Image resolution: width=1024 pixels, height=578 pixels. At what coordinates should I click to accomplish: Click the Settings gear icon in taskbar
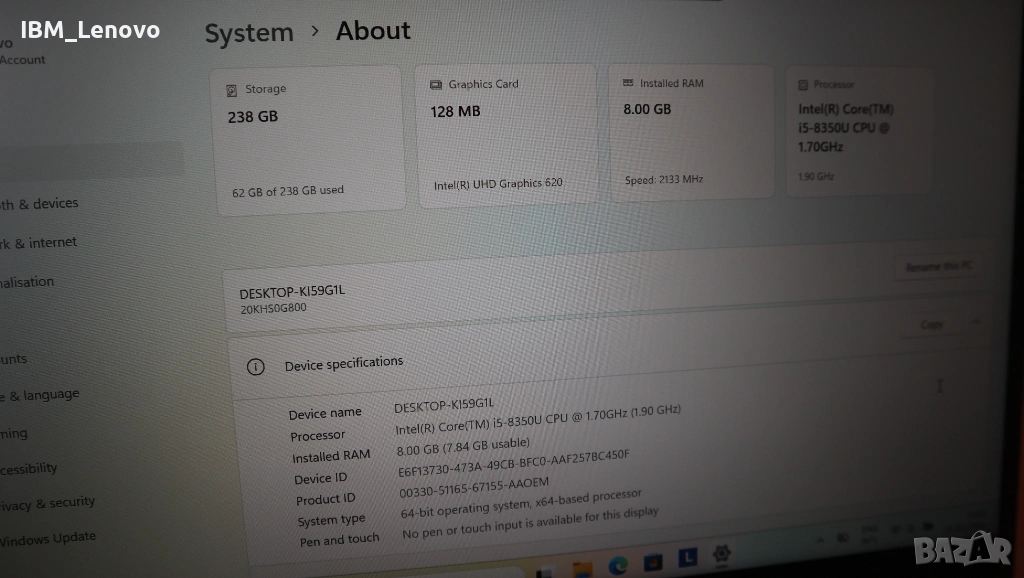tap(721, 553)
